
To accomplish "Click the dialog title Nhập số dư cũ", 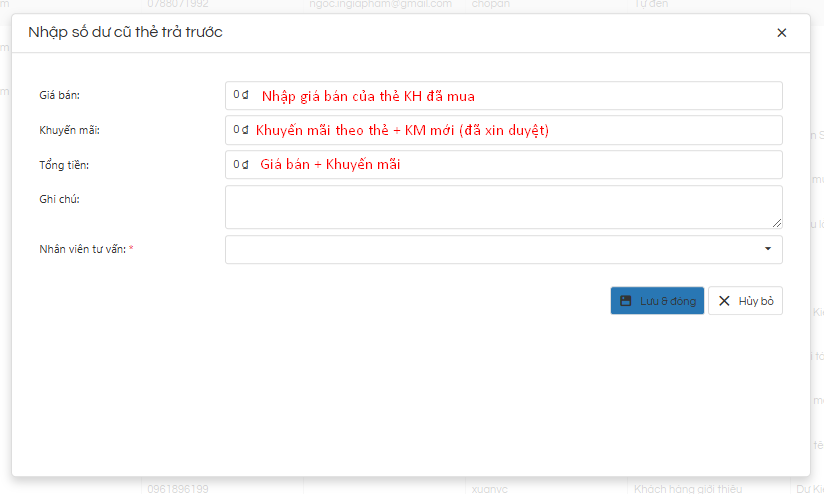I will [x=125, y=32].
